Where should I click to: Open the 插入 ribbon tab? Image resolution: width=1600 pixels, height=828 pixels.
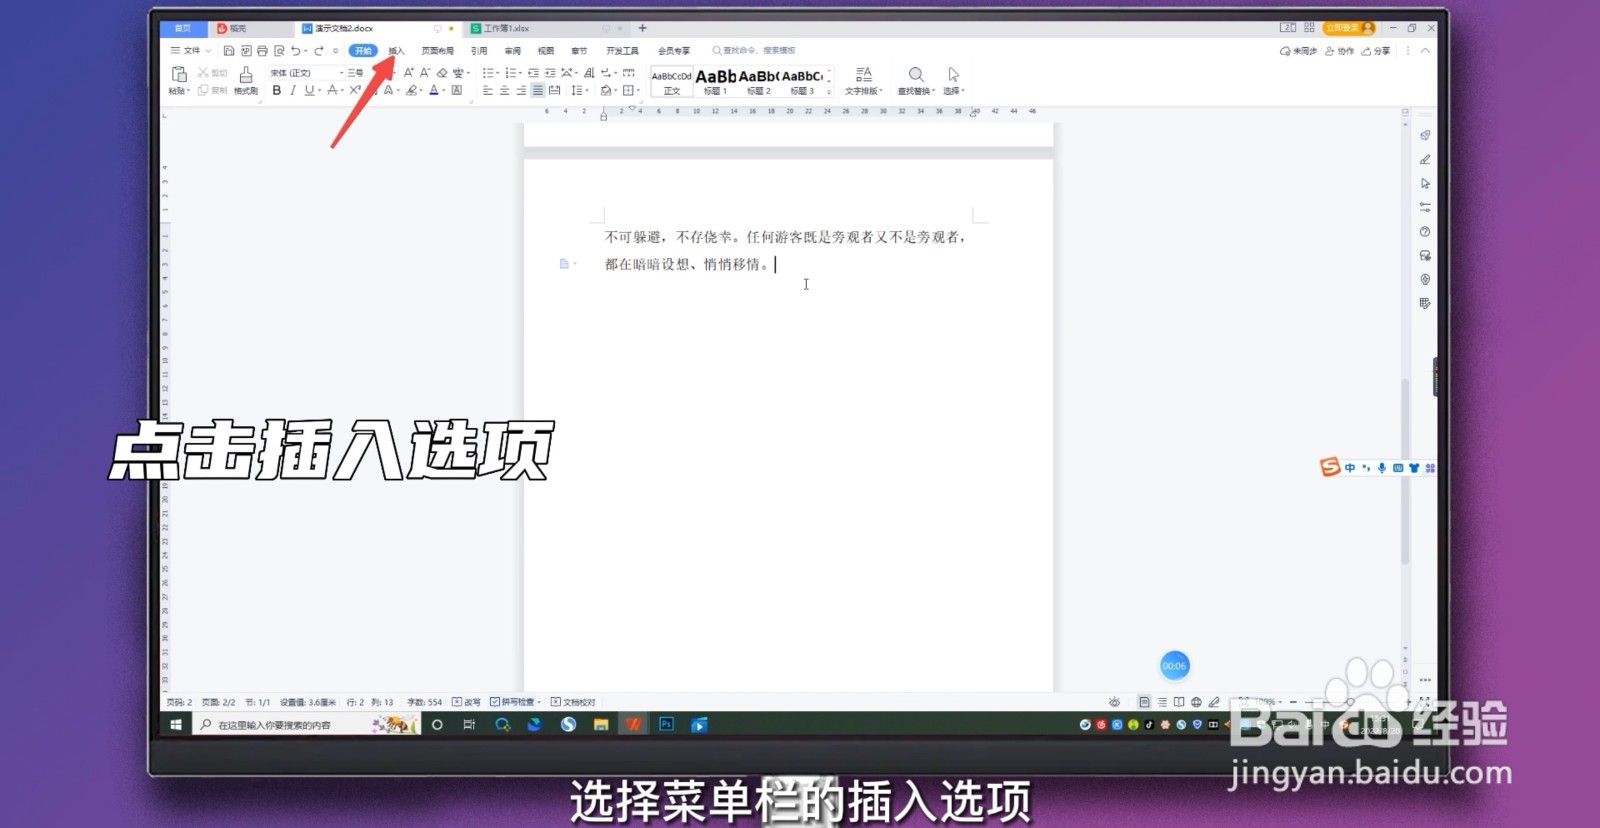click(x=396, y=51)
